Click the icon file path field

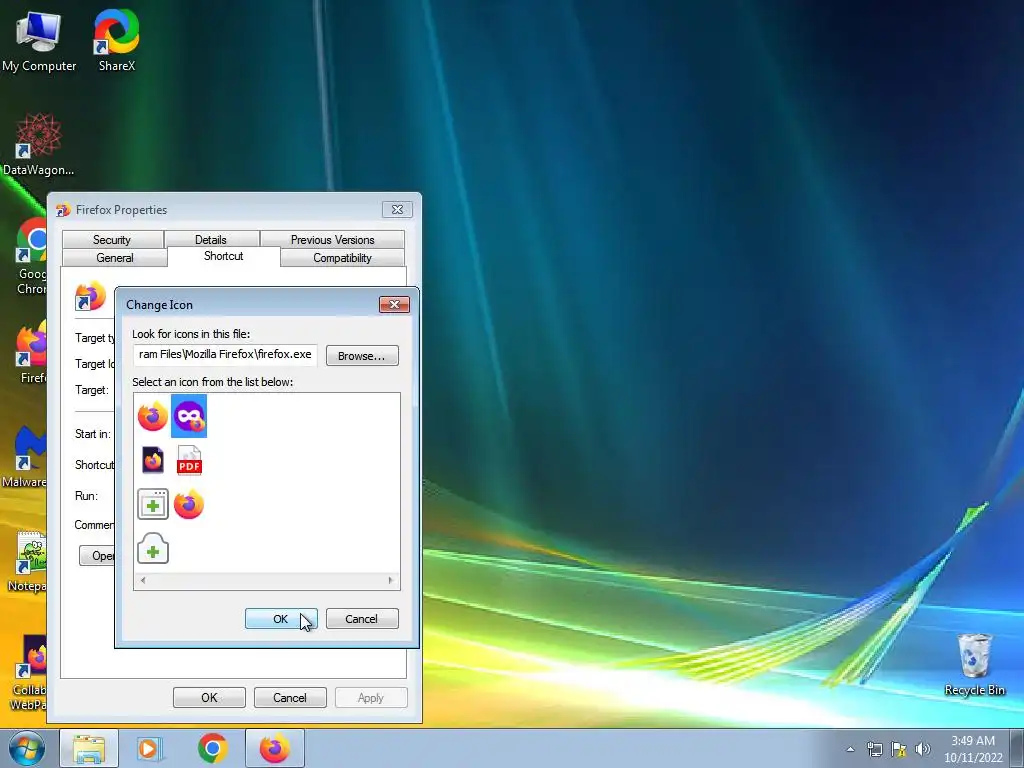tap(225, 355)
